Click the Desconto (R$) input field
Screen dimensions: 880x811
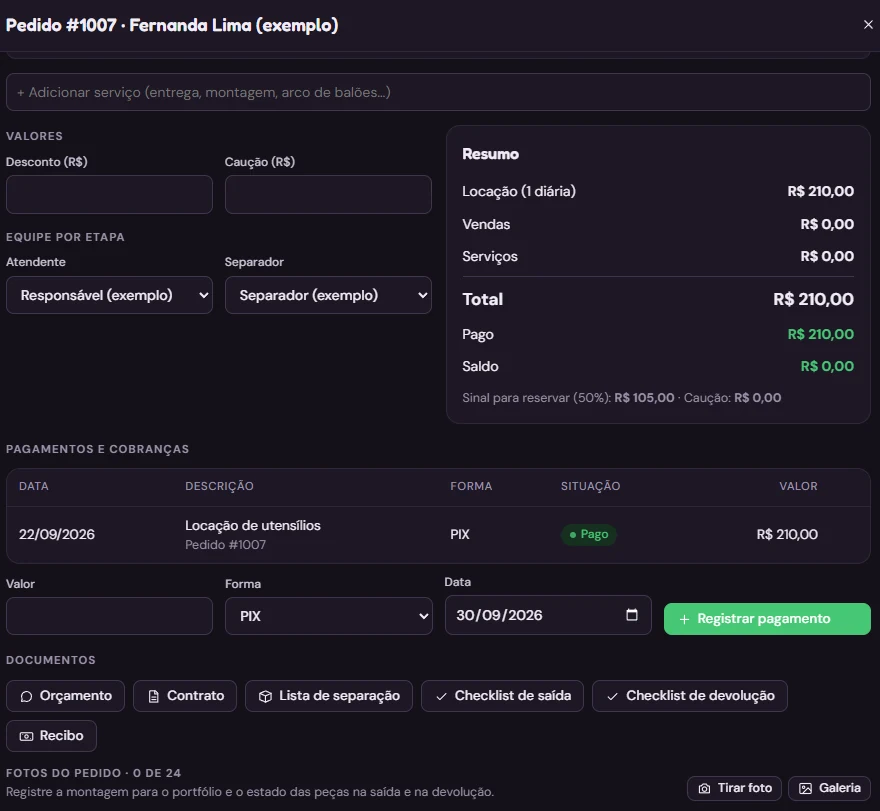pyautogui.click(x=109, y=194)
